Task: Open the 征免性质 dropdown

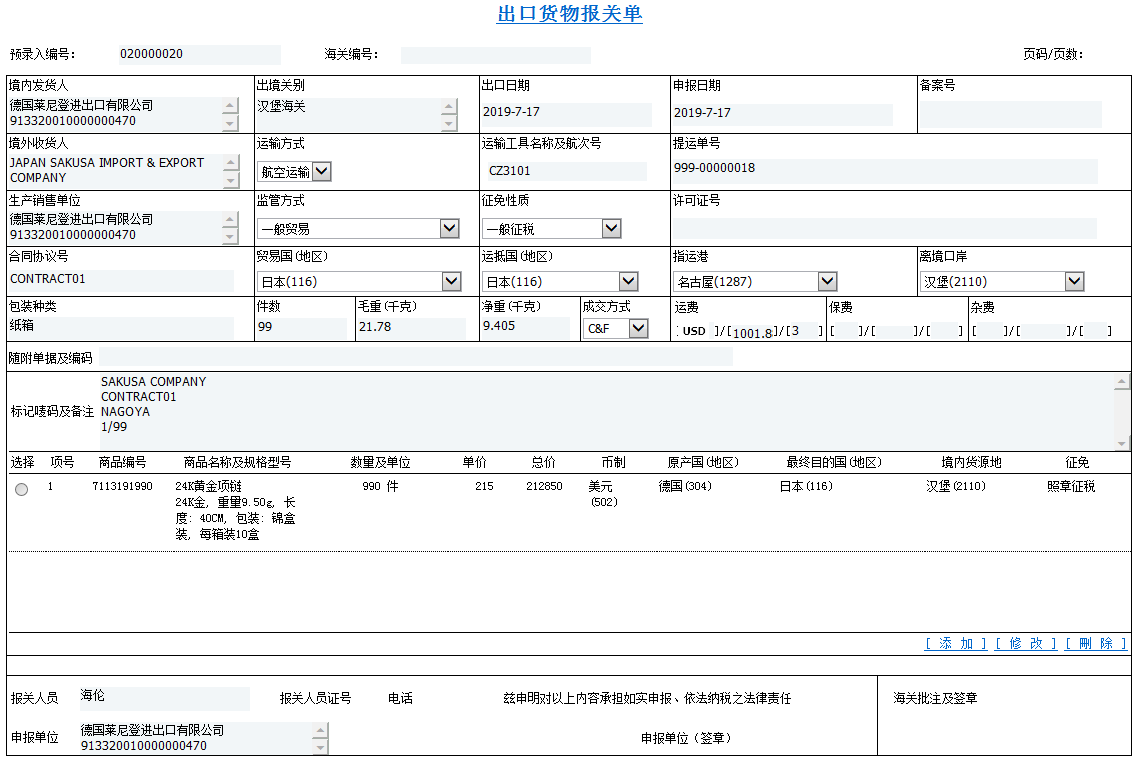Action: [x=611, y=229]
